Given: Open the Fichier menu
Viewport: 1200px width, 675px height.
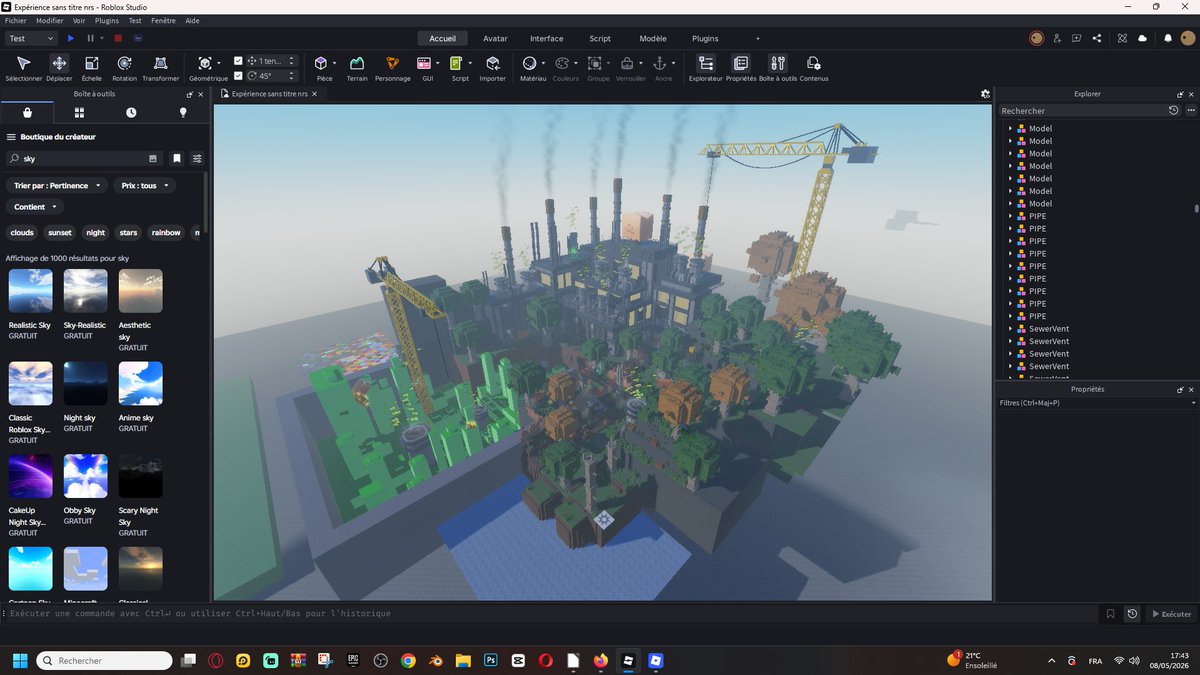Looking at the screenshot, I should click(x=16, y=20).
